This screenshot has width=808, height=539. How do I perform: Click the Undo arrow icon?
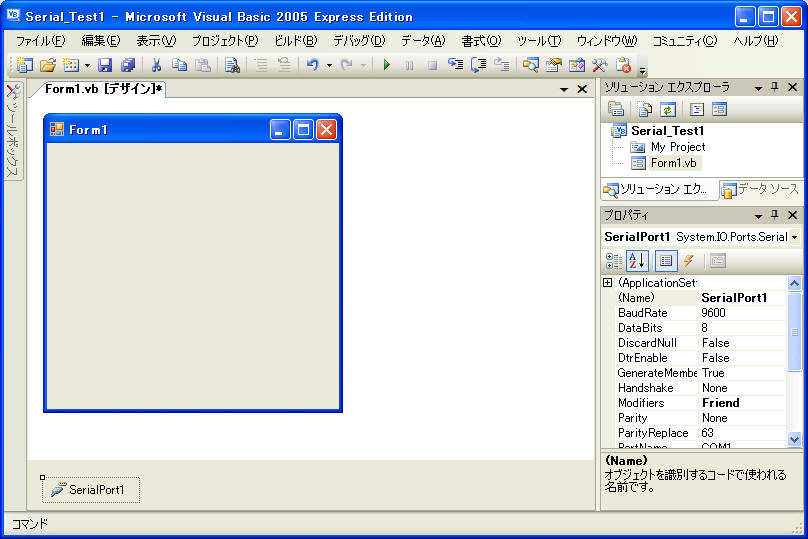click(312, 65)
